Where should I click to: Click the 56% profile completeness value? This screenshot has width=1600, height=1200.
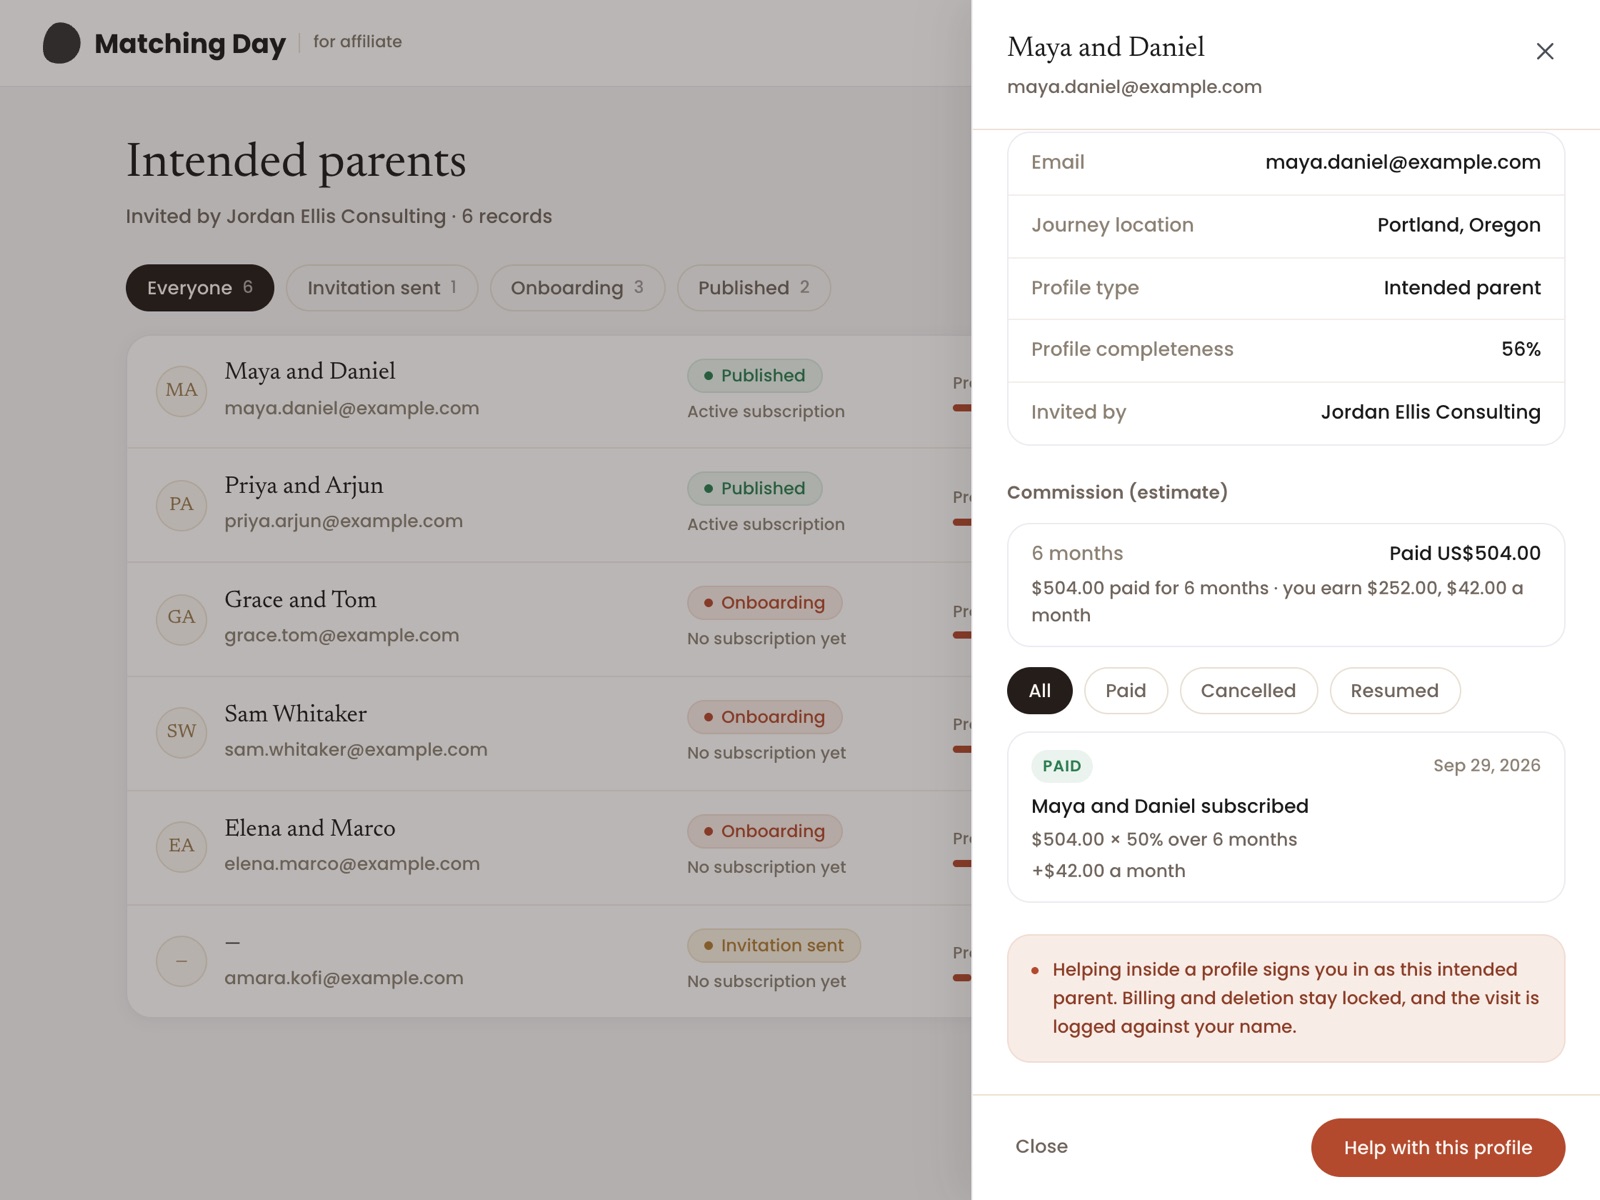1521,349
